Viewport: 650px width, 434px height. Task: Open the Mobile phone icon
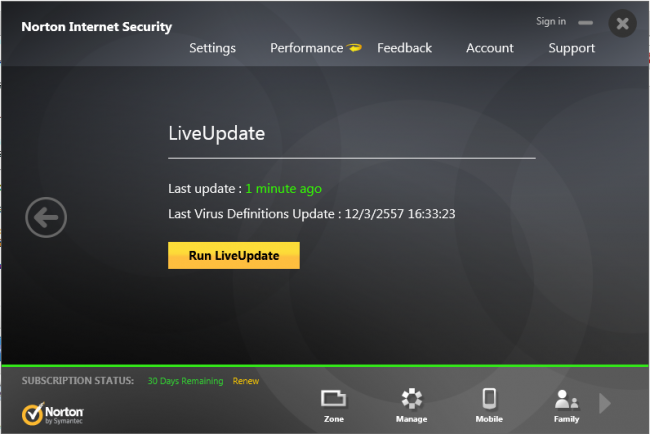(489, 405)
